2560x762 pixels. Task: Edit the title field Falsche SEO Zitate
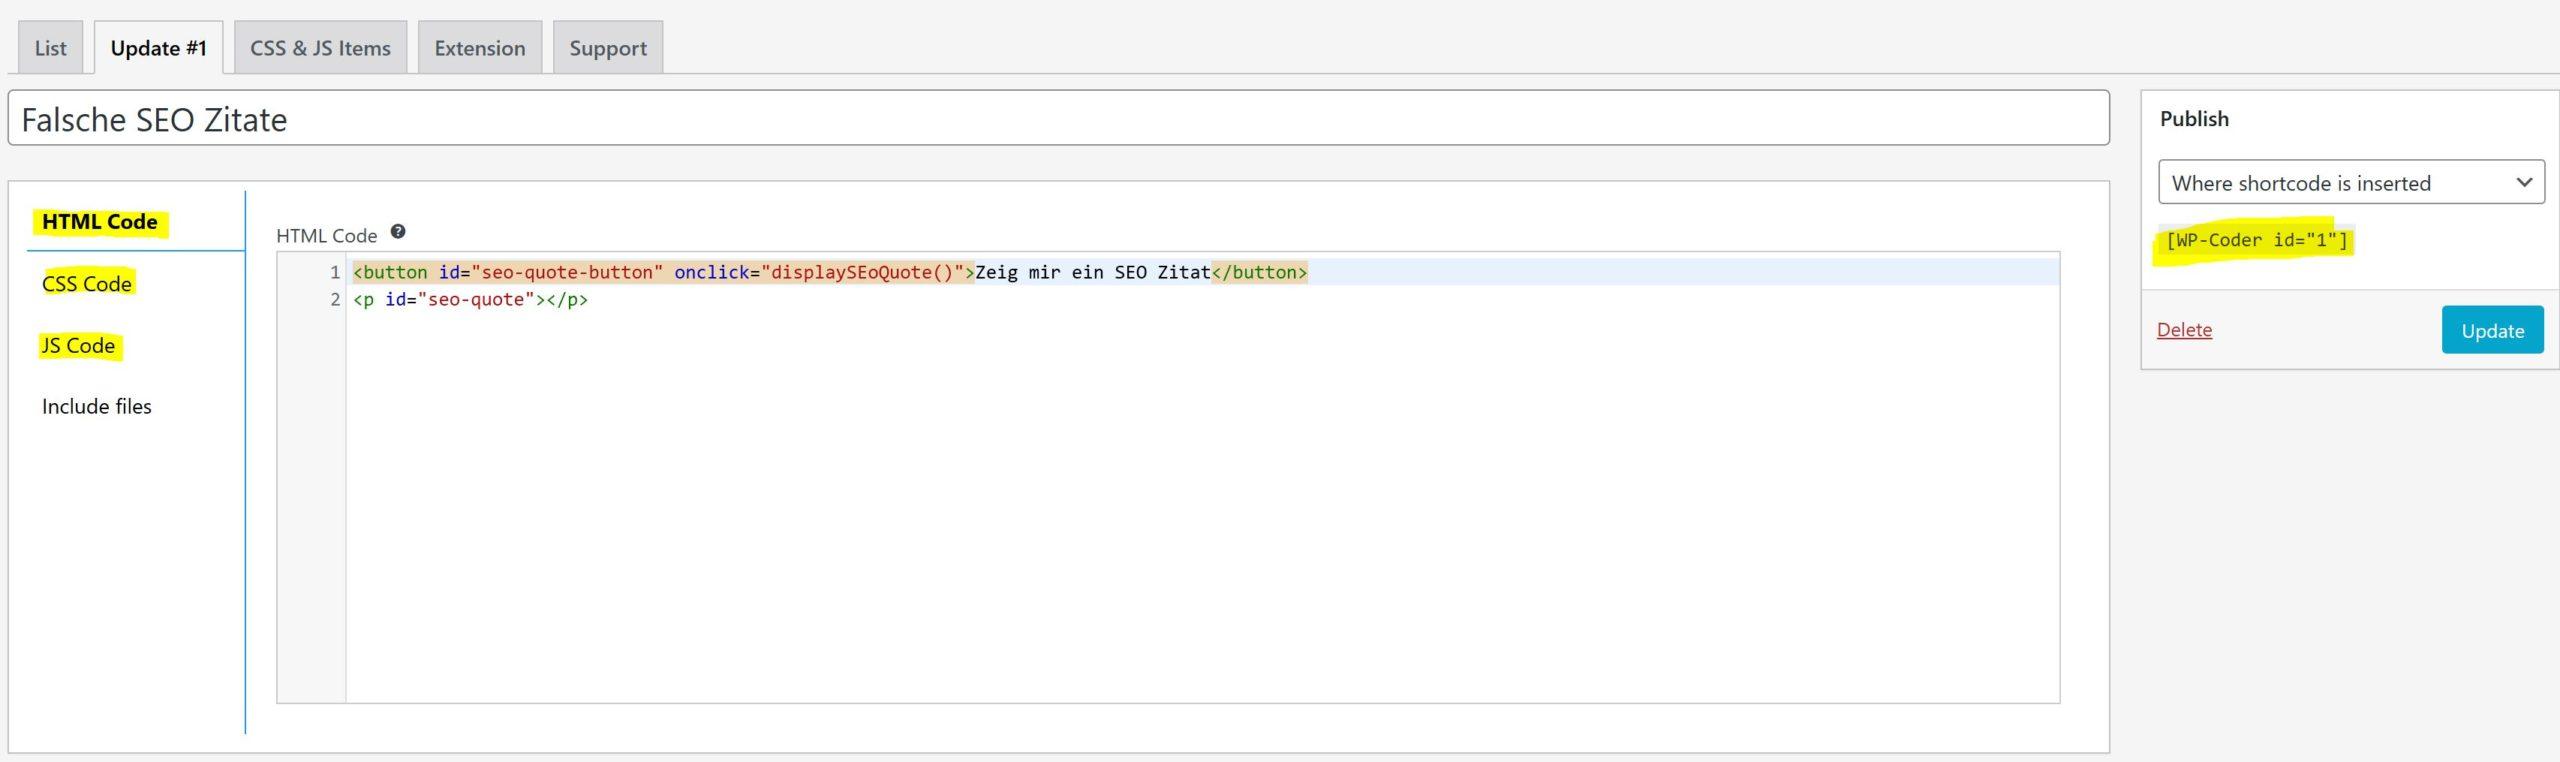(x=1059, y=119)
